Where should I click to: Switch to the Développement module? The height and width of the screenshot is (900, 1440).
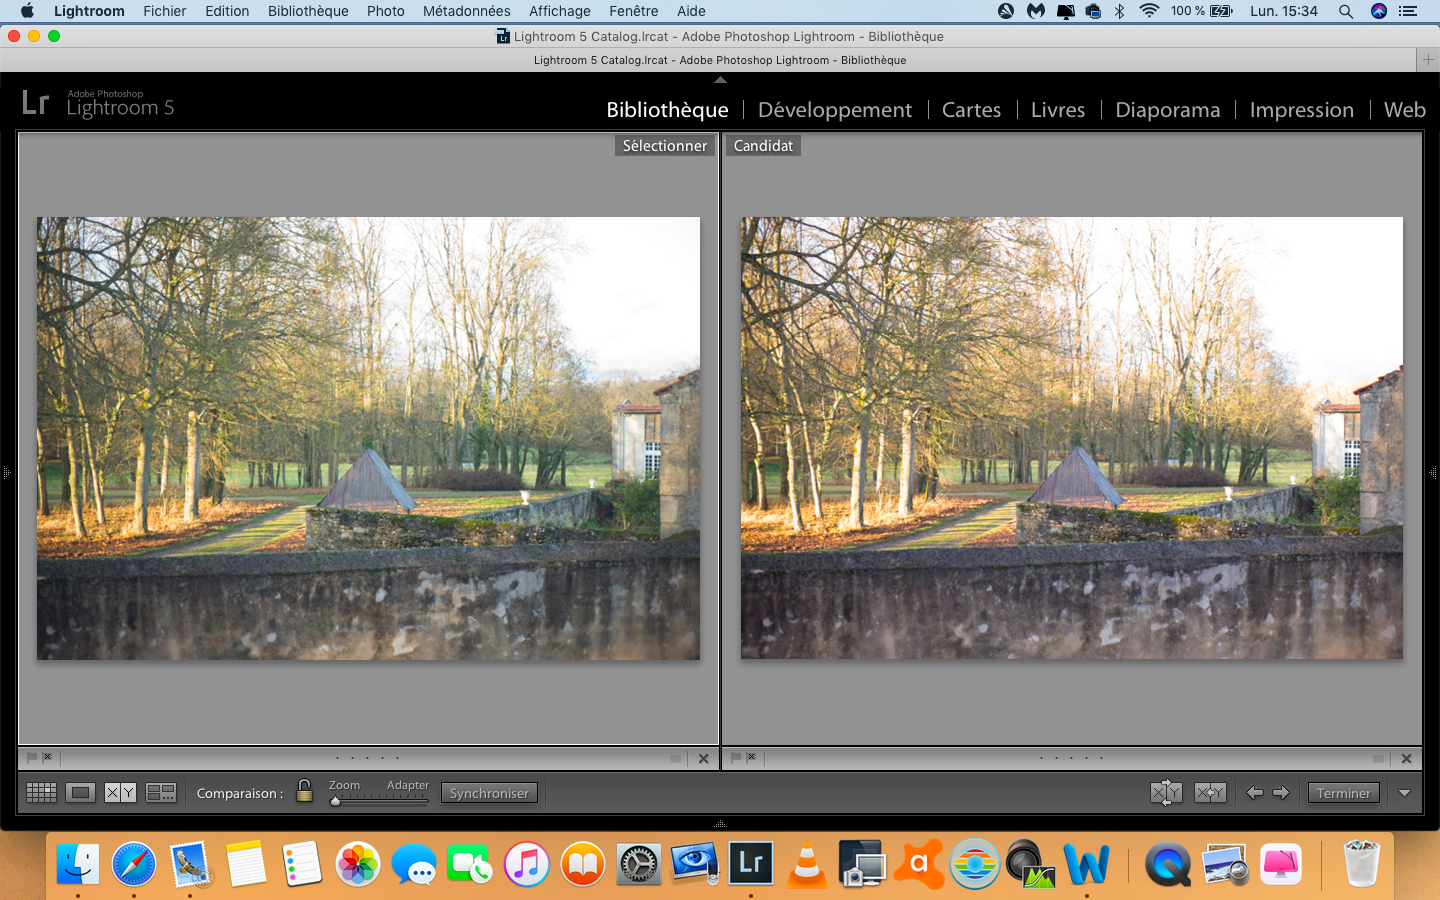point(834,110)
